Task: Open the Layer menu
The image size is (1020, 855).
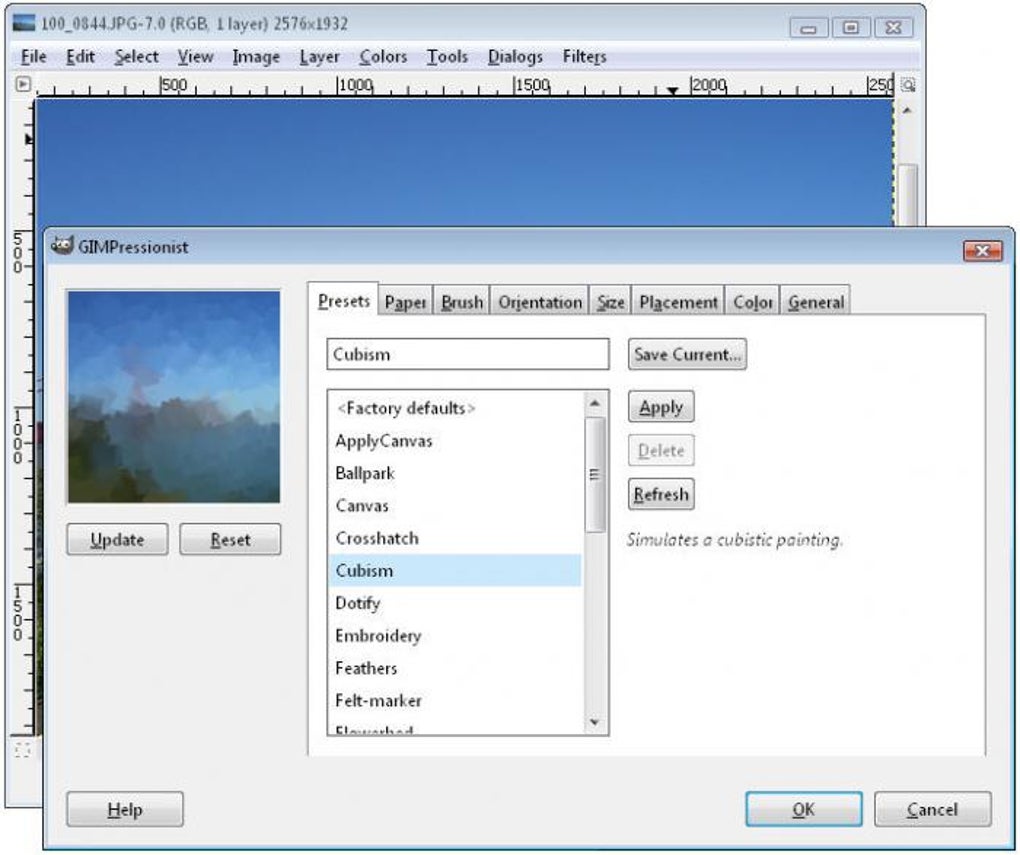Action: [x=319, y=57]
